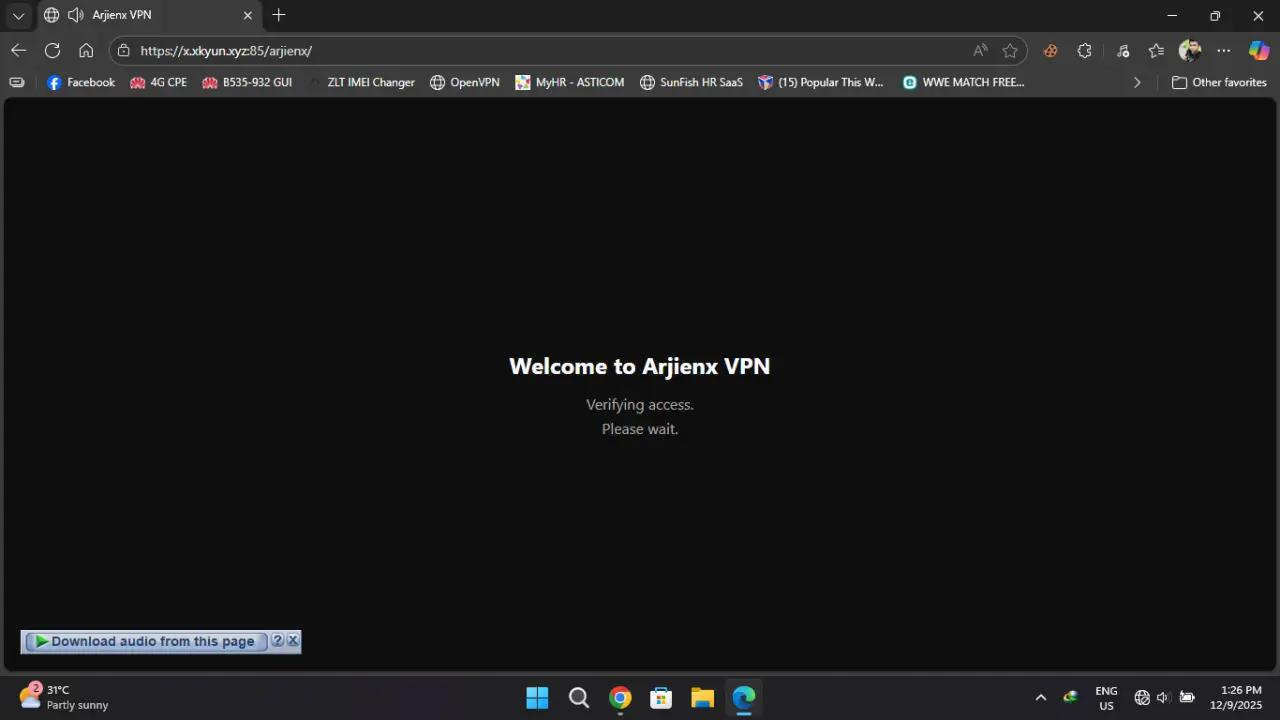1280x720 pixels.
Task: Open the Extensions puzzle icon
Action: [1084, 50]
